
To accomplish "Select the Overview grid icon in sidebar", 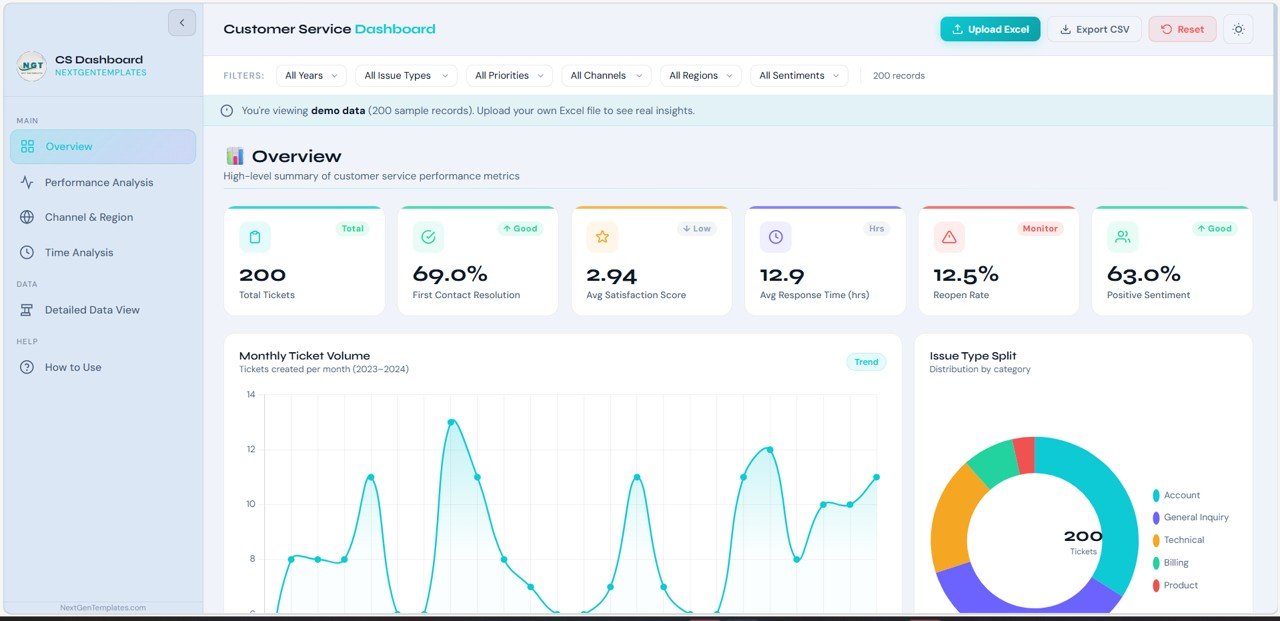I will (26, 146).
